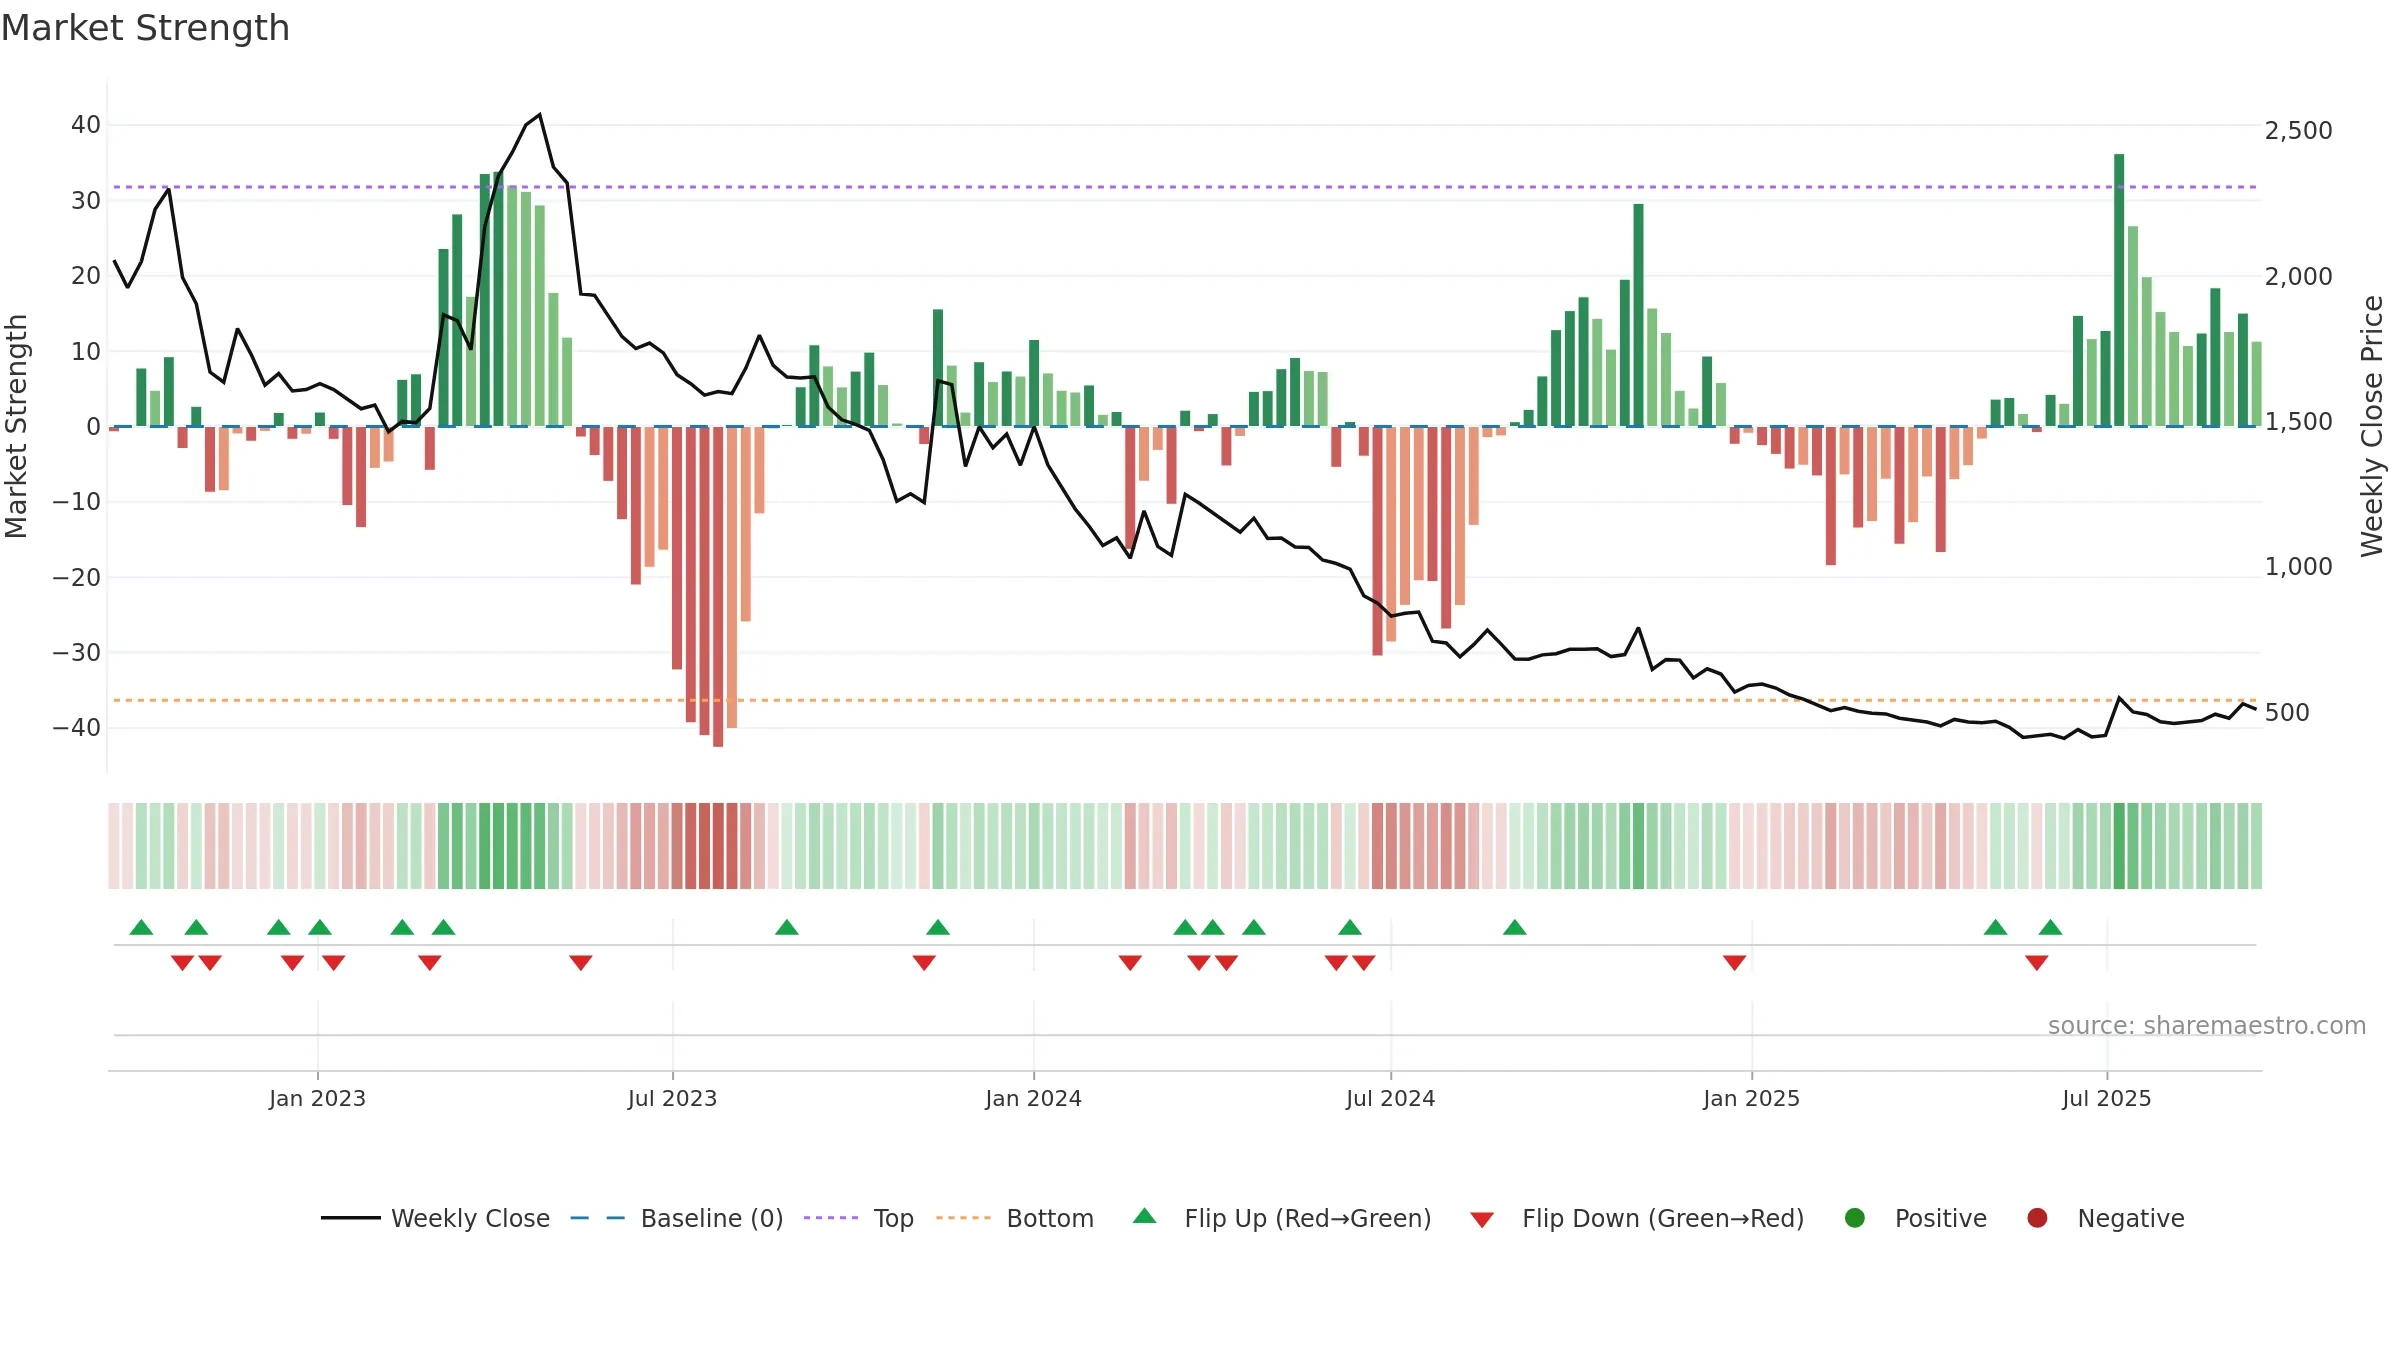Toggle the Baseline (0) legend entry
The image size is (2400, 1350).
point(677,1218)
